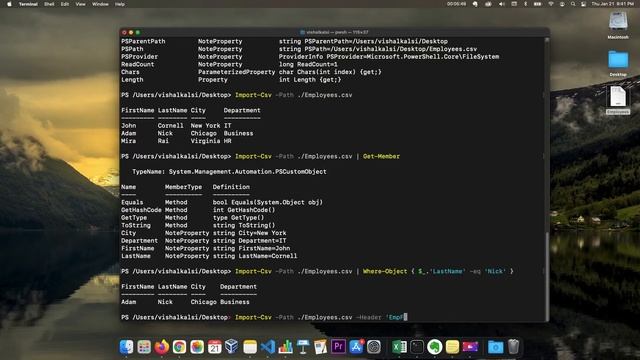640x360 pixels.
Task: Click the menu bar date and time
Action: pyautogui.click(x=613, y=4)
